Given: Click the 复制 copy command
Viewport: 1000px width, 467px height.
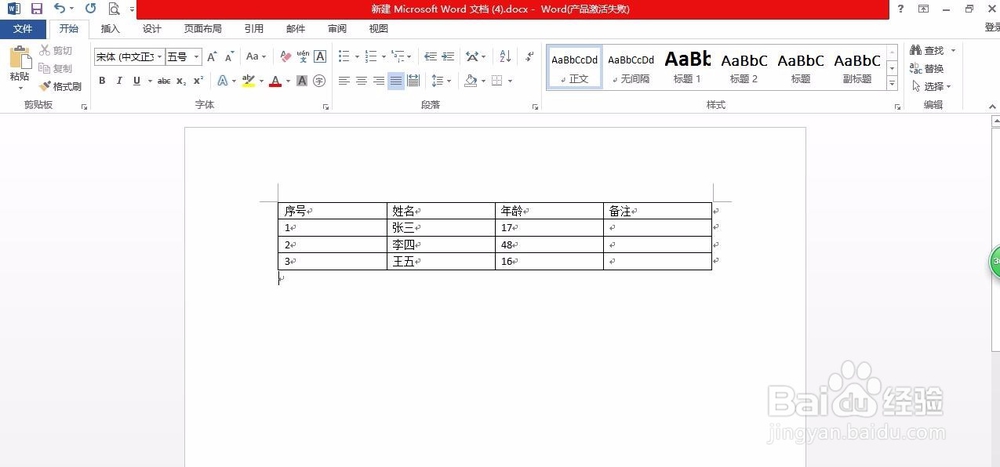Looking at the screenshot, I should coord(55,68).
